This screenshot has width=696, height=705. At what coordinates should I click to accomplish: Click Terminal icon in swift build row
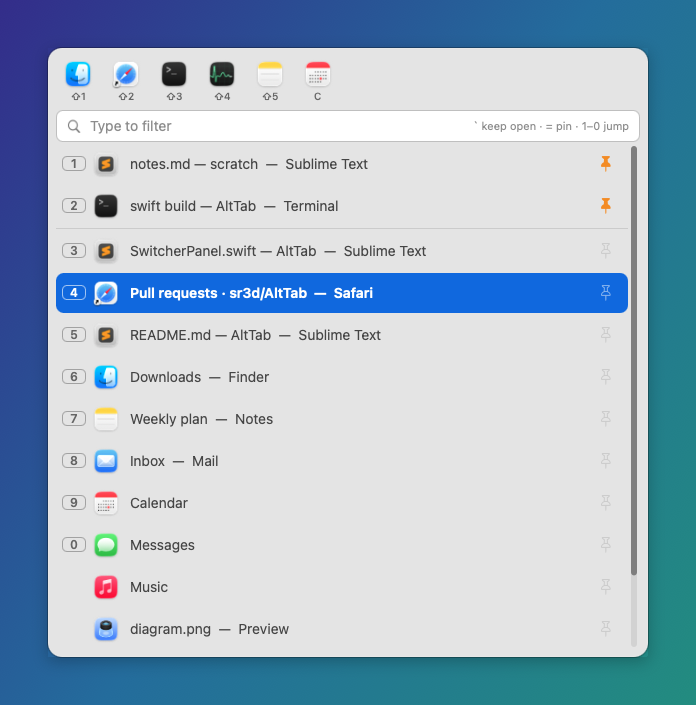point(106,206)
